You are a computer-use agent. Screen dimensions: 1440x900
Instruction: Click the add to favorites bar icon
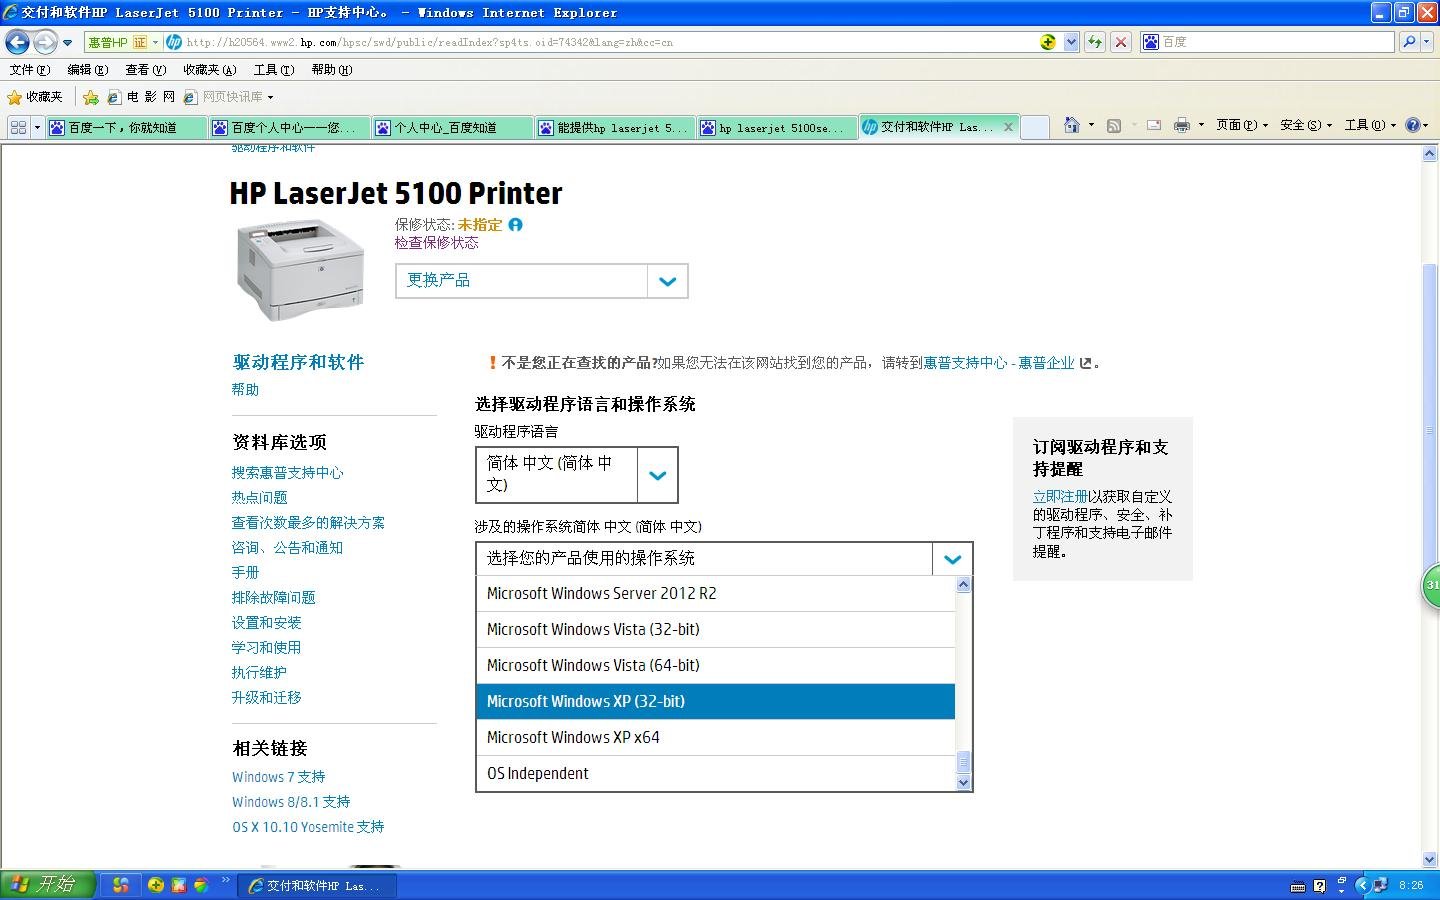[91, 97]
